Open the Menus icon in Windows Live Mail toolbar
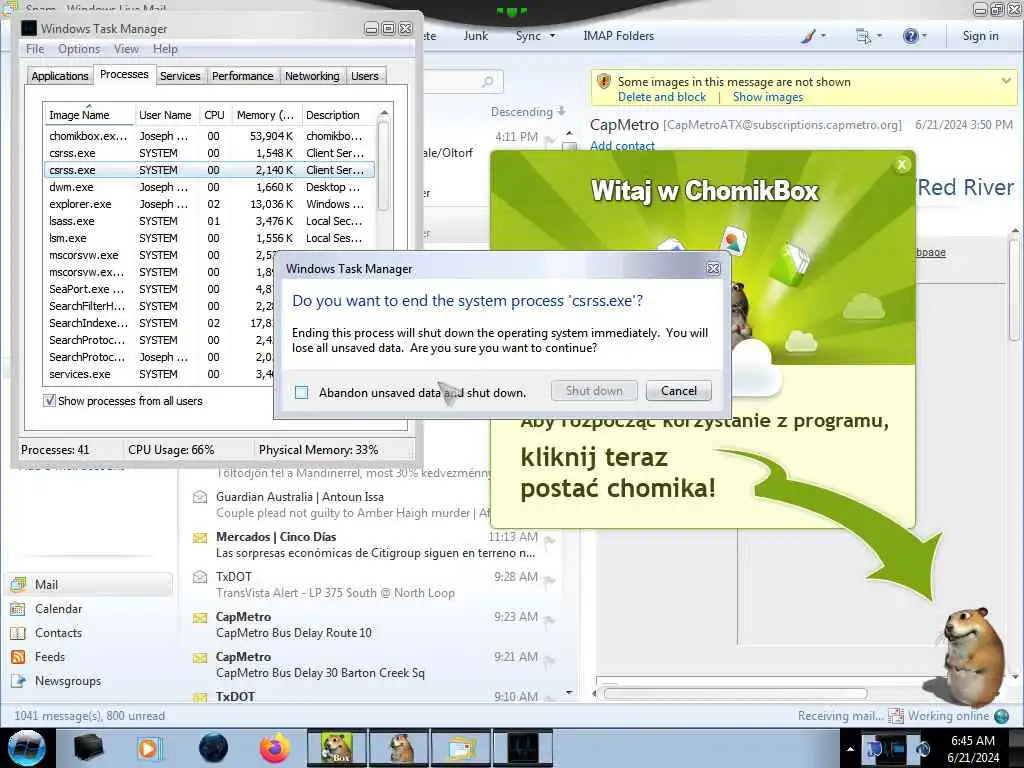The height and width of the screenshot is (768, 1024). 863,36
